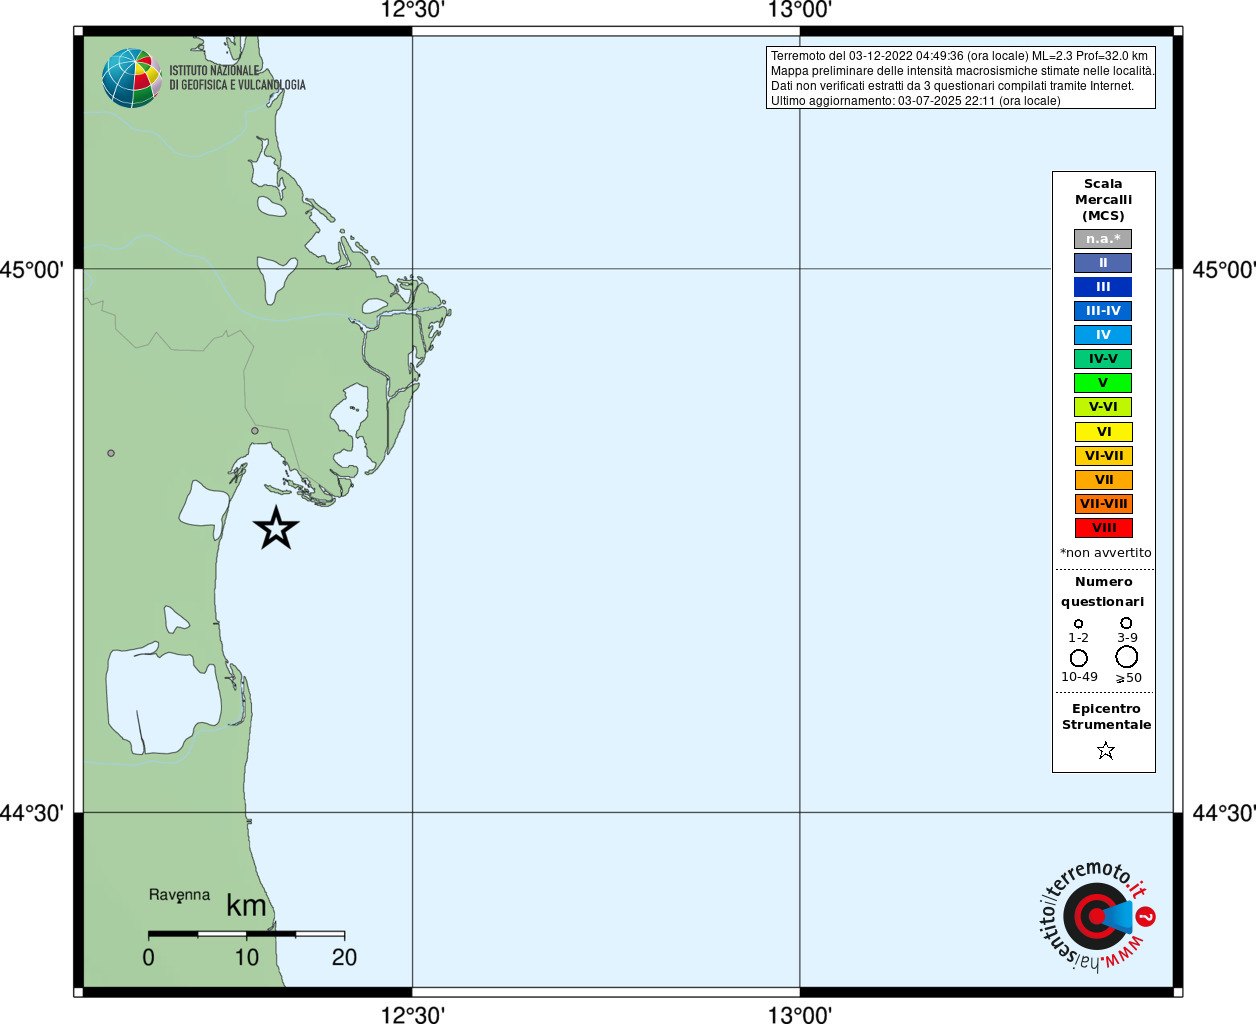Click the km scale bar
This screenshot has width=1256, height=1024.
[x=246, y=934]
